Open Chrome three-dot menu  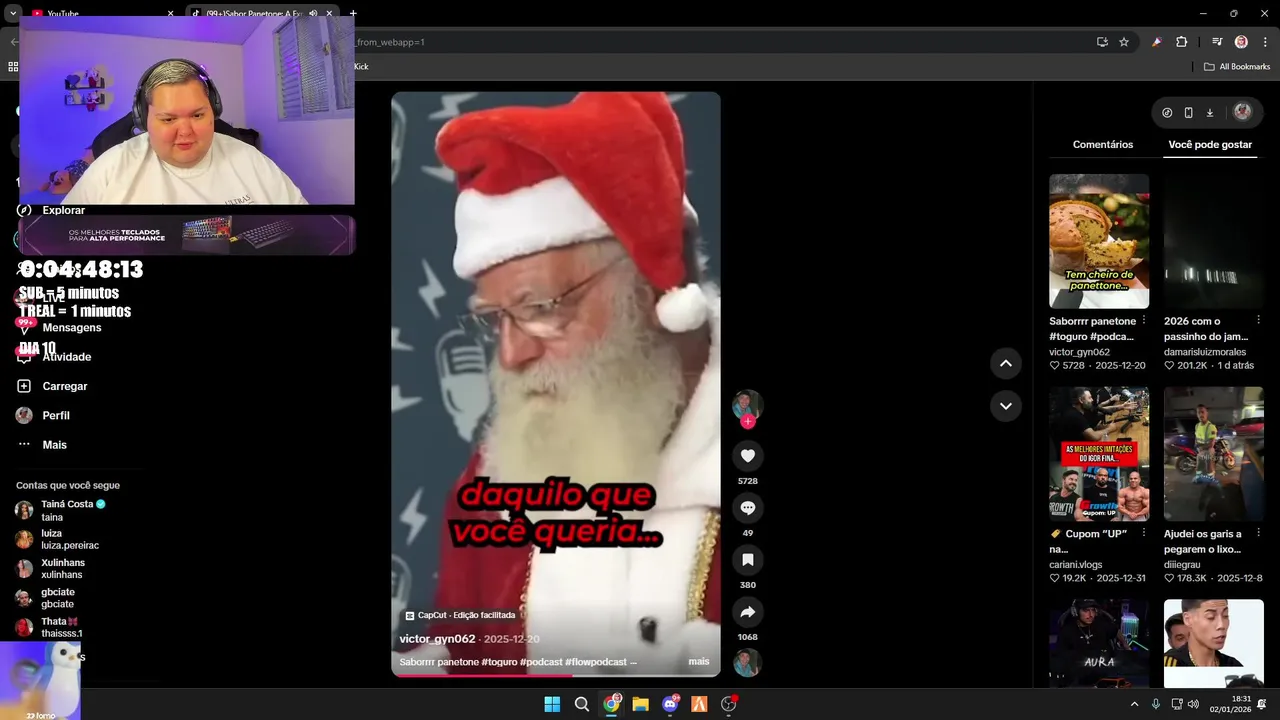[1265, 42]
